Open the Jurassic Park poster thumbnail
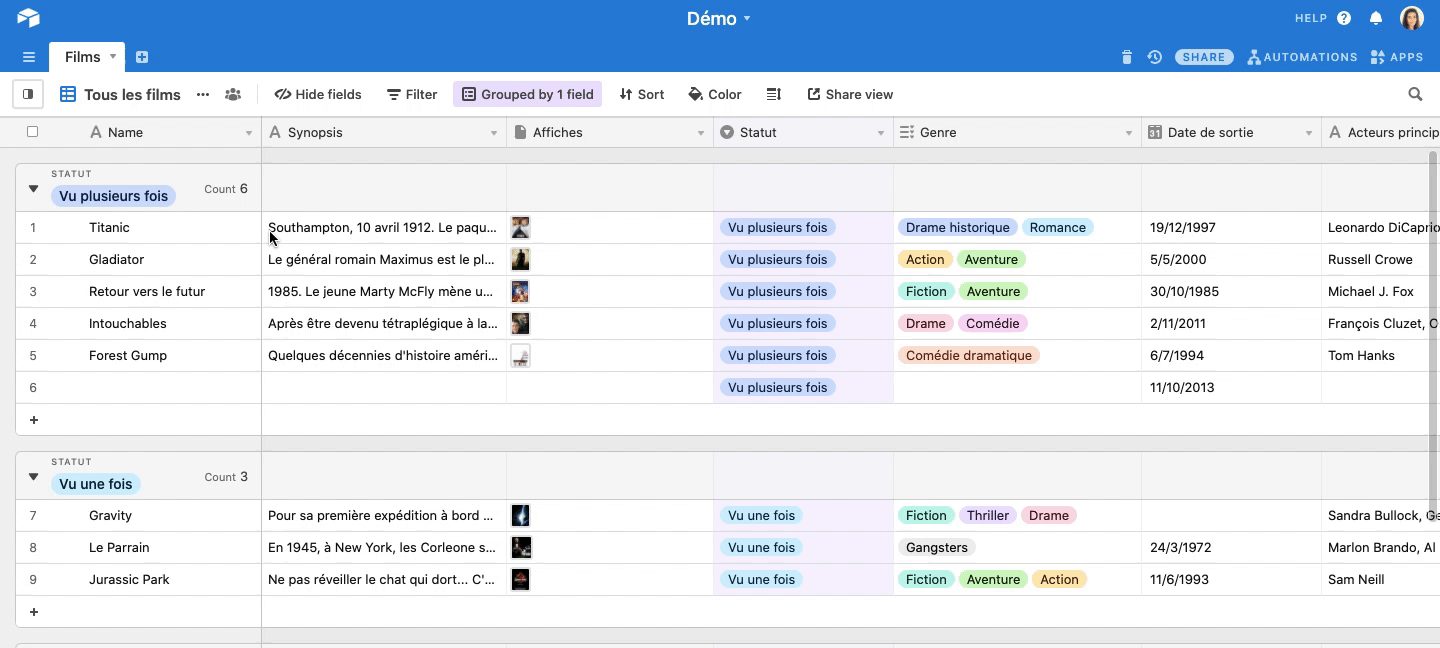The image size is (1440, 648). coord(520,579)
